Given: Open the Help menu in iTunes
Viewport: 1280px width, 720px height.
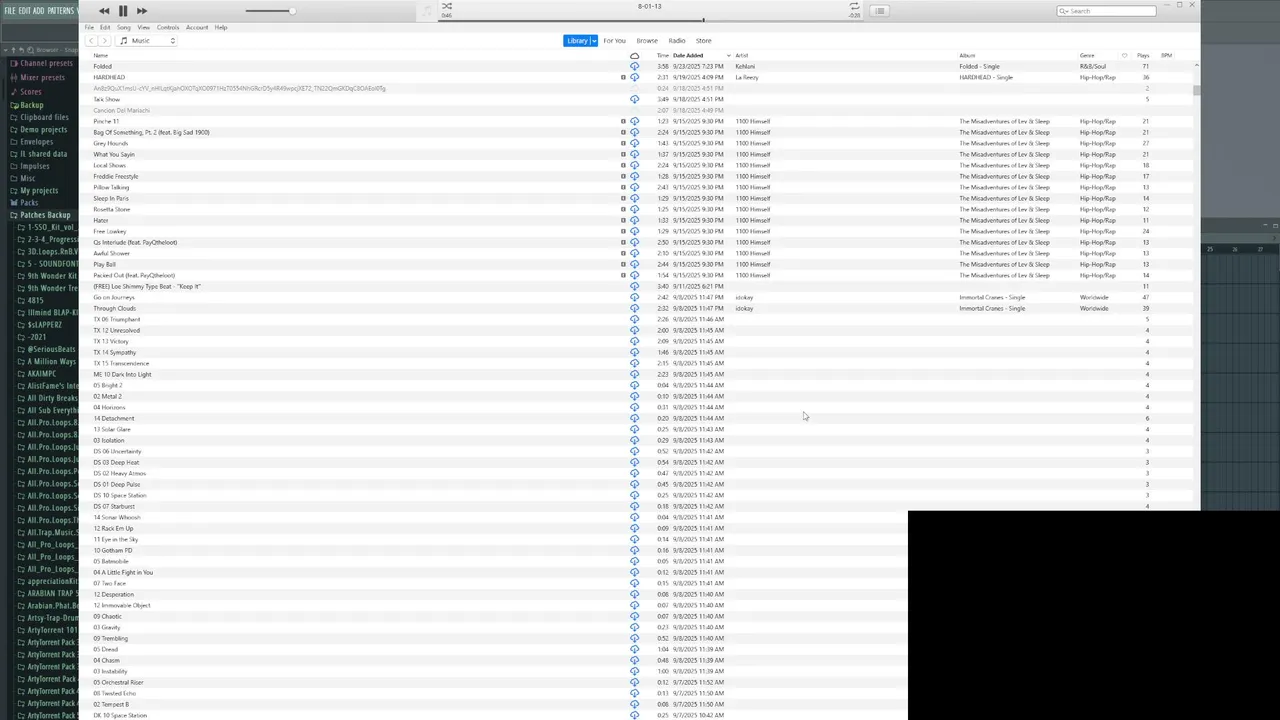Looking at the screenshot, I should [x=221, y=27].
